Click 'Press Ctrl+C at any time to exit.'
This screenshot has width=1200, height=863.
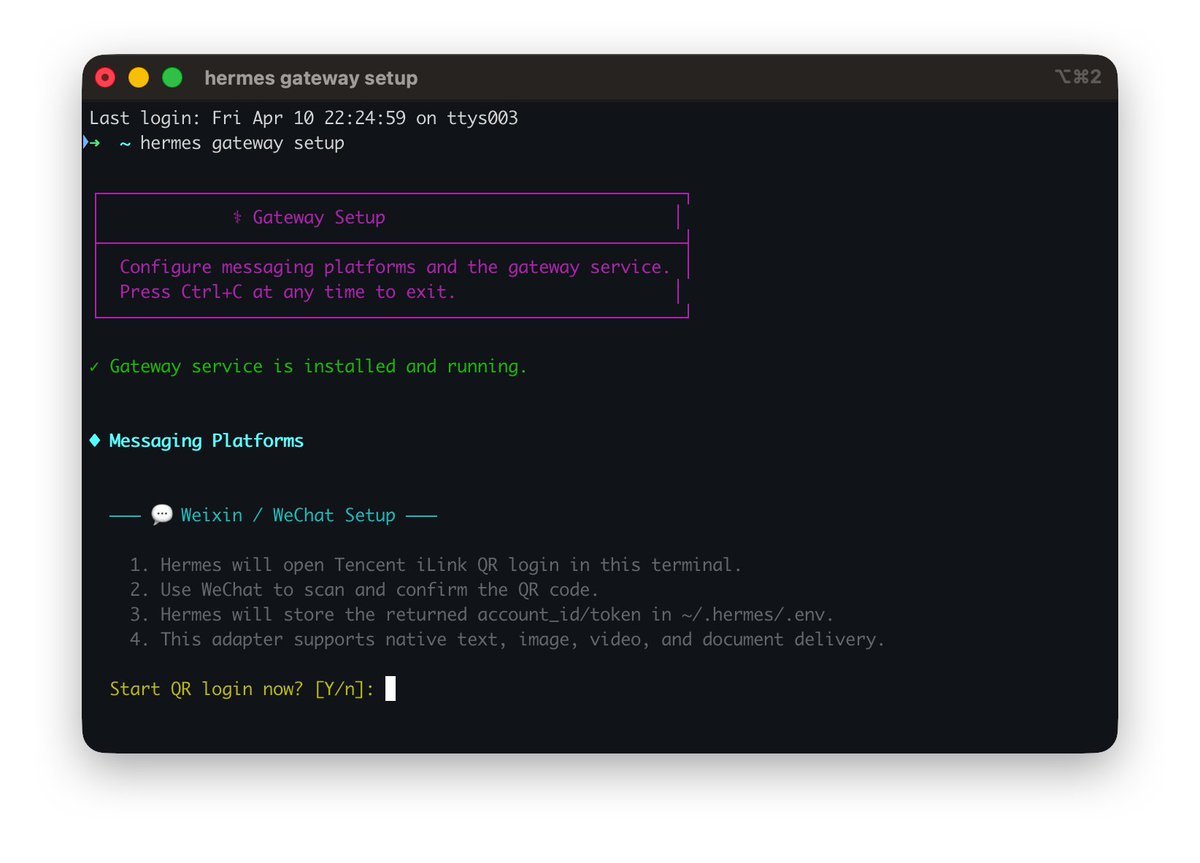point(287,292)
